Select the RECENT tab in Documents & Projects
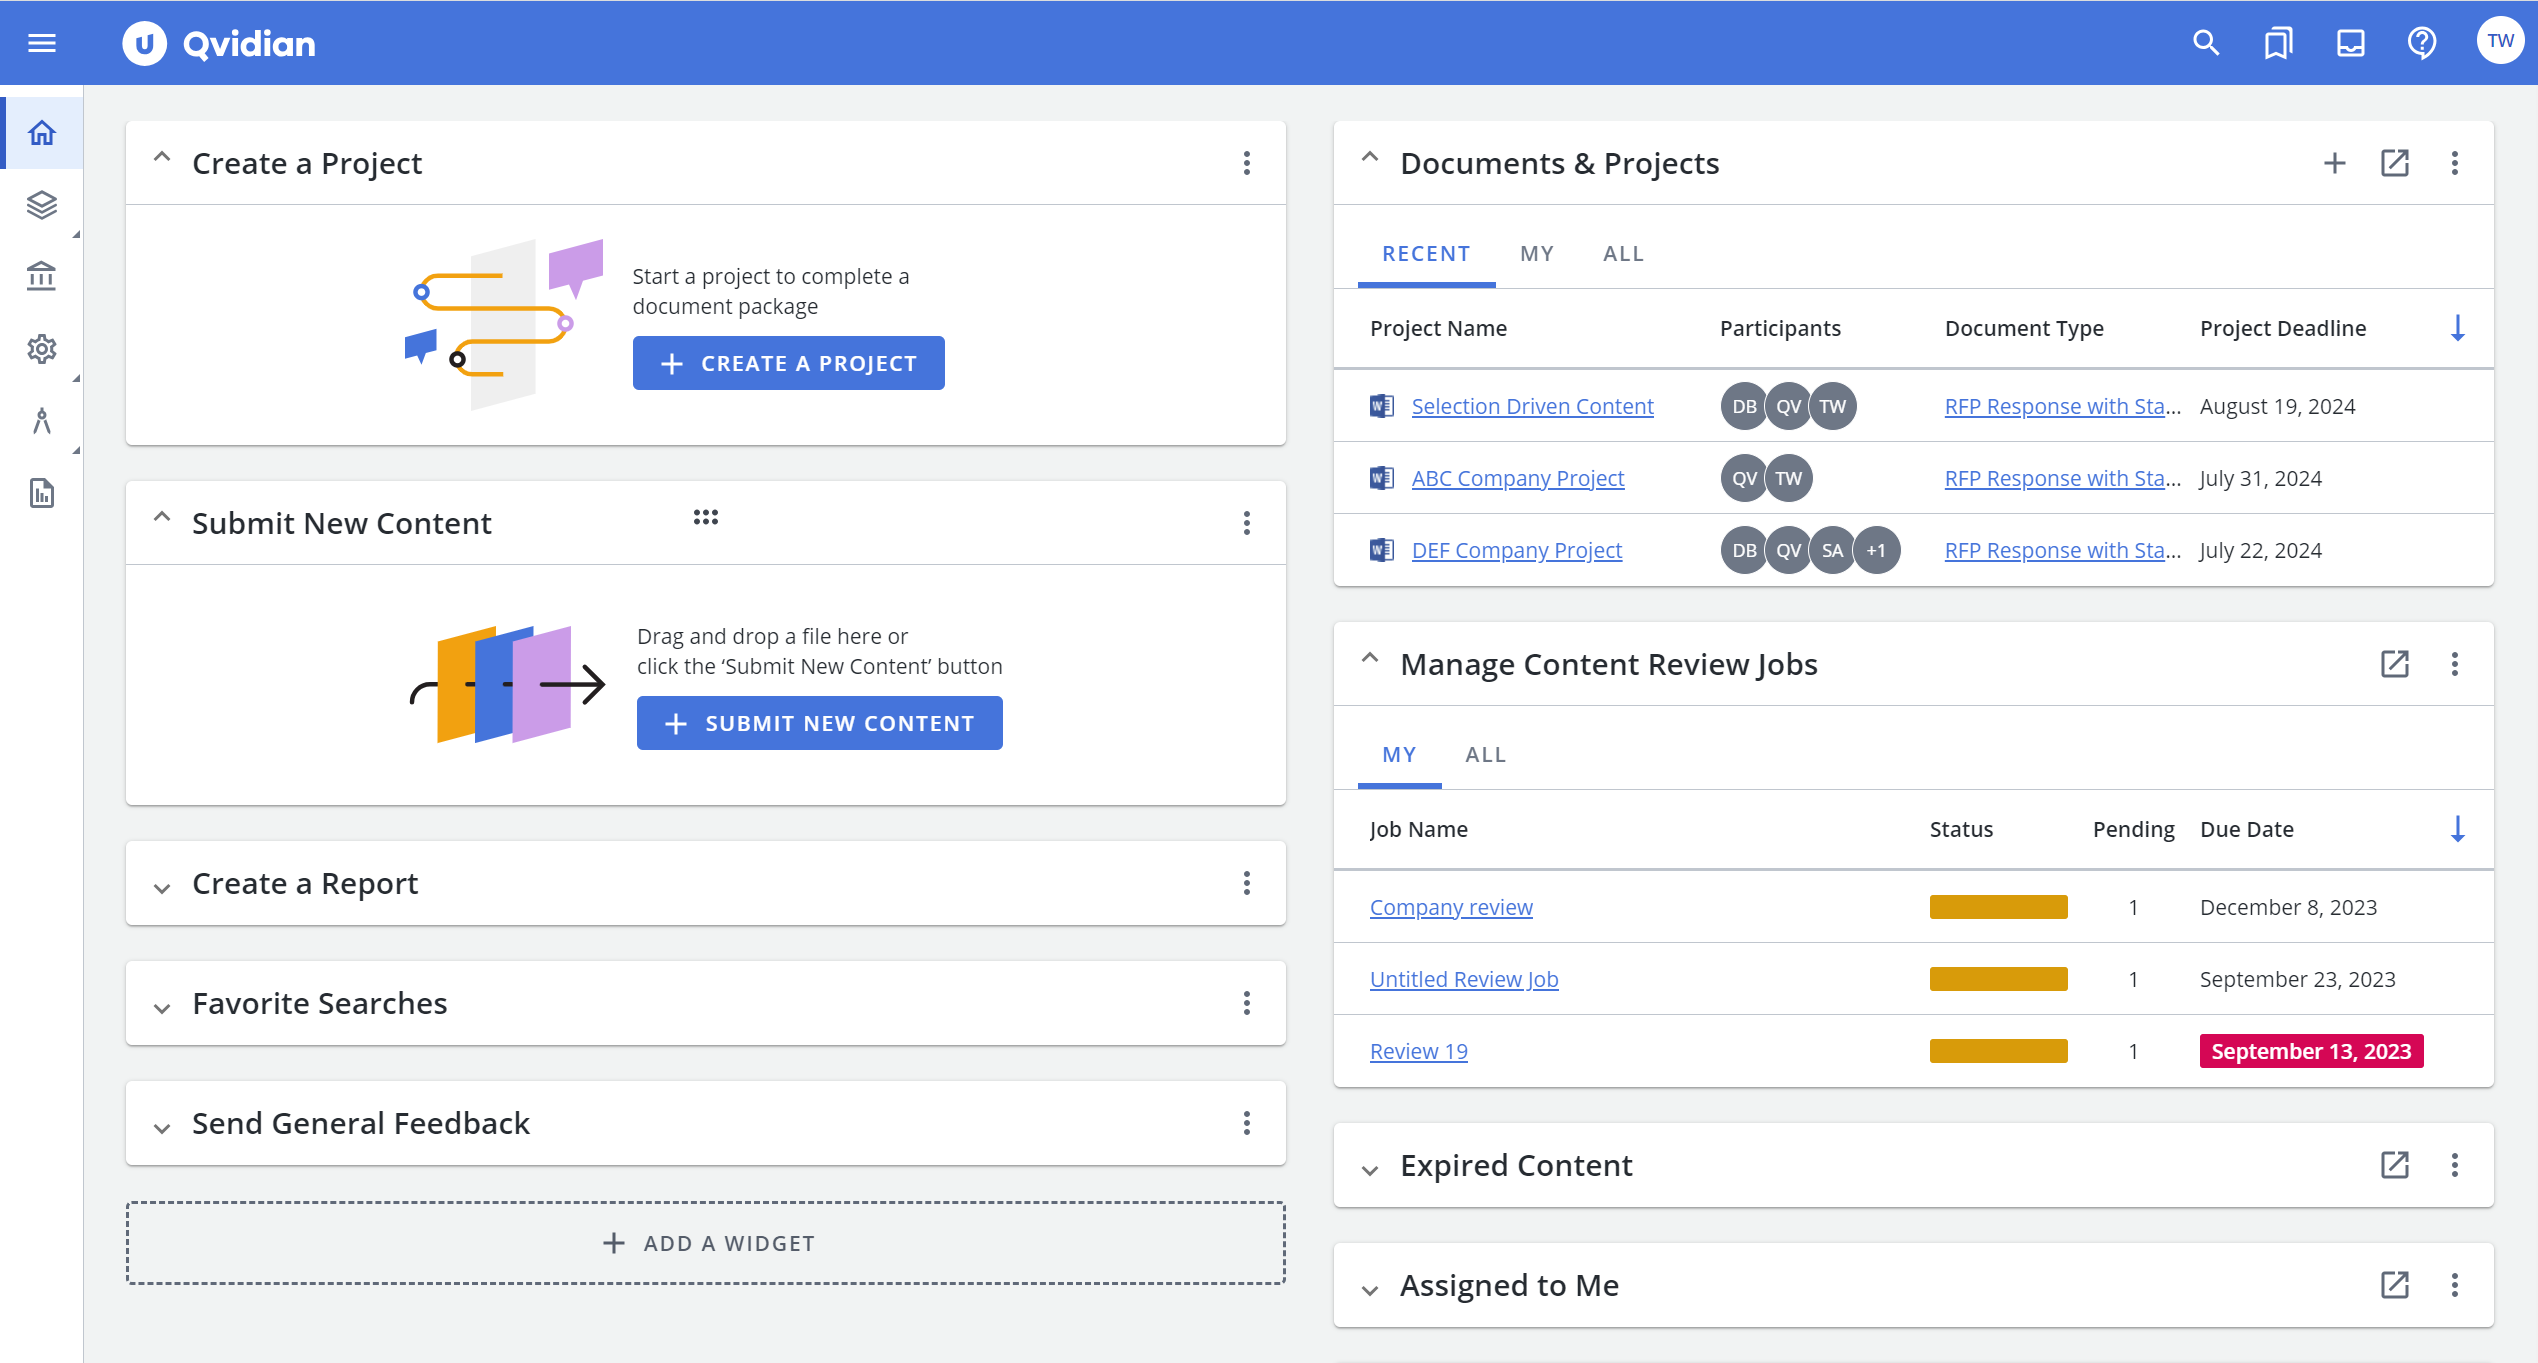2538x1363 pixels. 1426,254
